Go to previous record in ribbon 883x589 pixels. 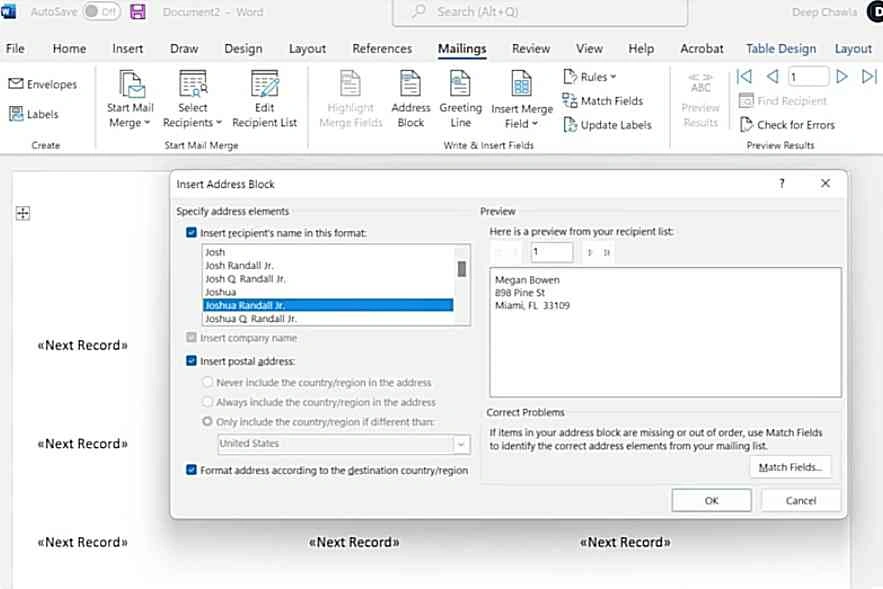tap(773, 76)
